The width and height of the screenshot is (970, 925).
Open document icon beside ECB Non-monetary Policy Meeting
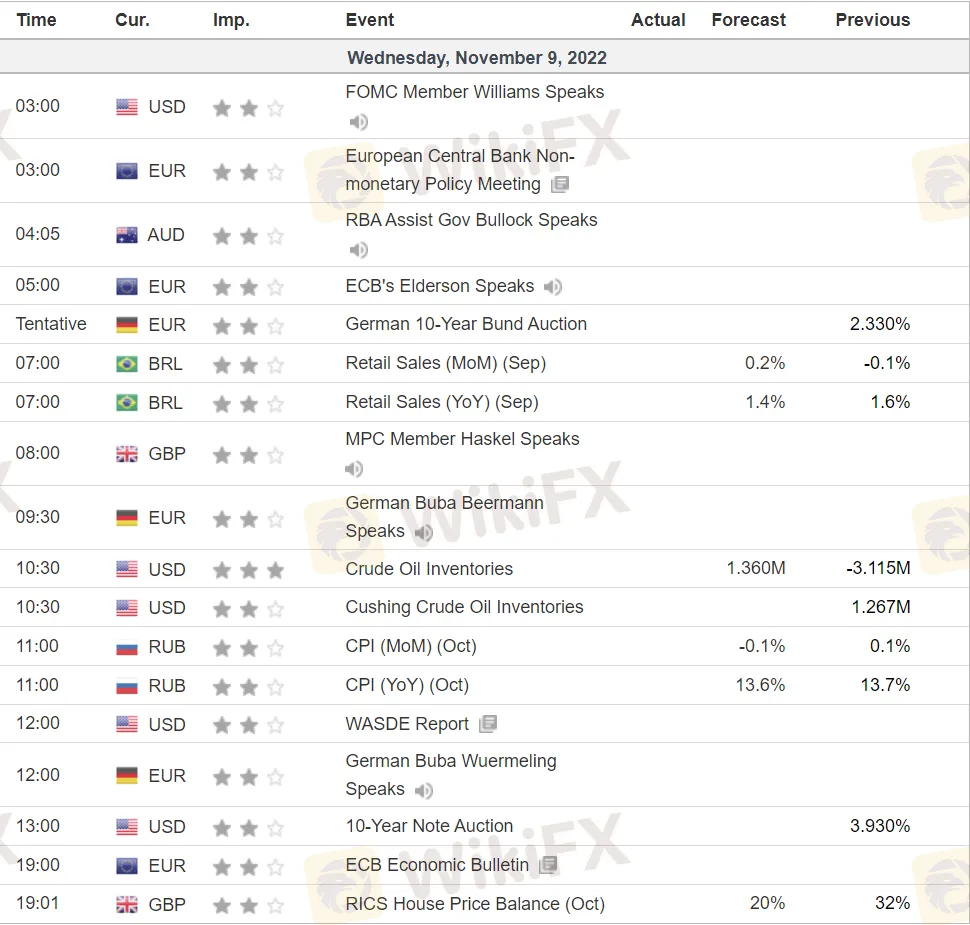(560, 184)
